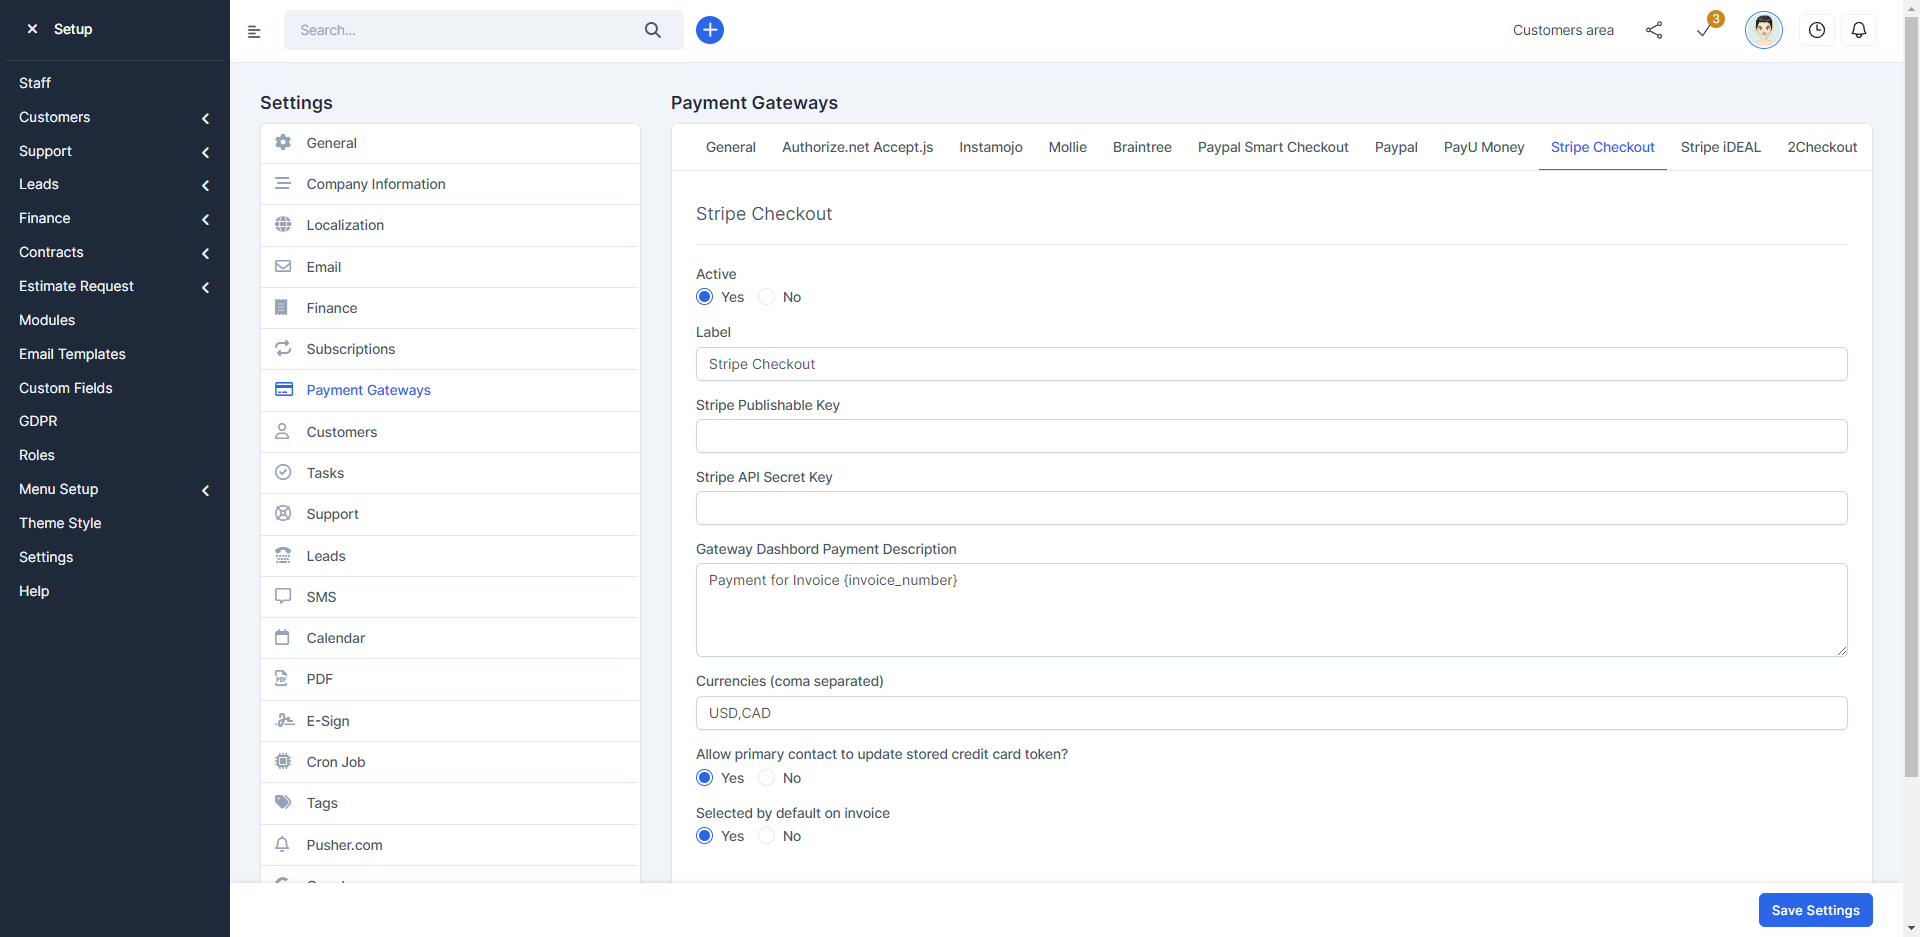The image size is (1920, 937).
Task: Open the user profile avatar
Action: point(1764,30)
